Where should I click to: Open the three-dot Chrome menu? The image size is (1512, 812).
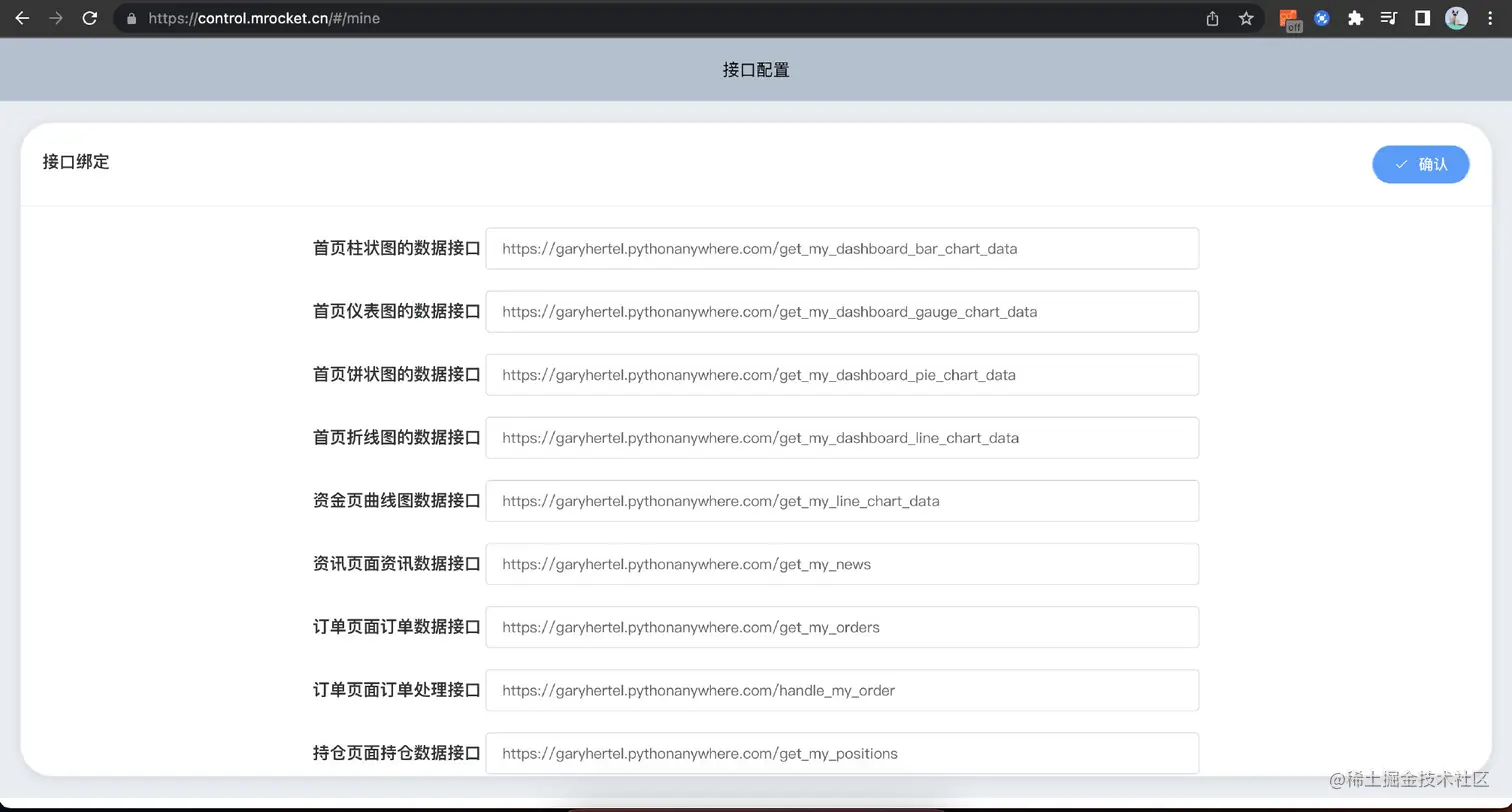pos(1490,18)
